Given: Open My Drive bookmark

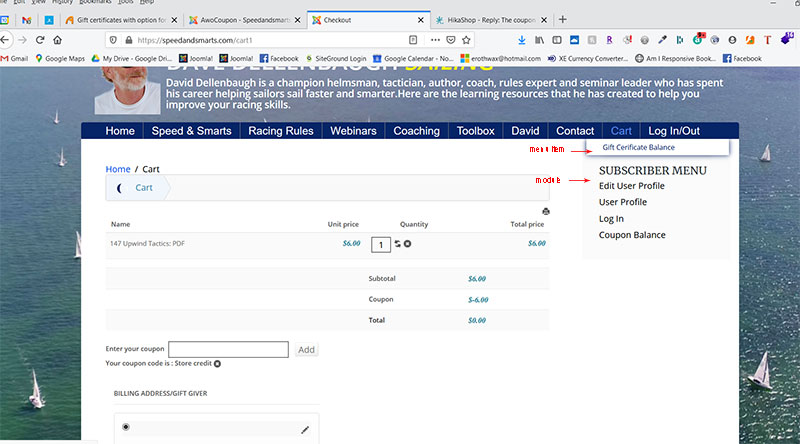Looking at the screenshot, I should pos(132,59).
